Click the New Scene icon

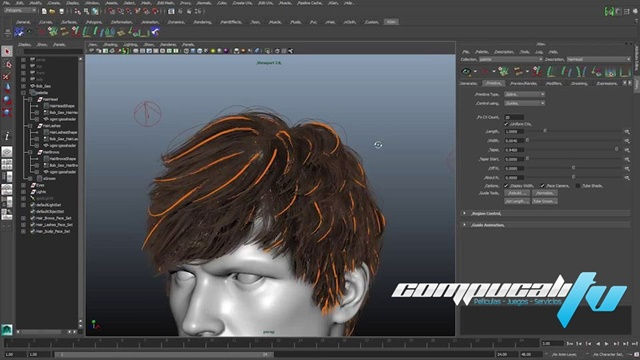44,11
